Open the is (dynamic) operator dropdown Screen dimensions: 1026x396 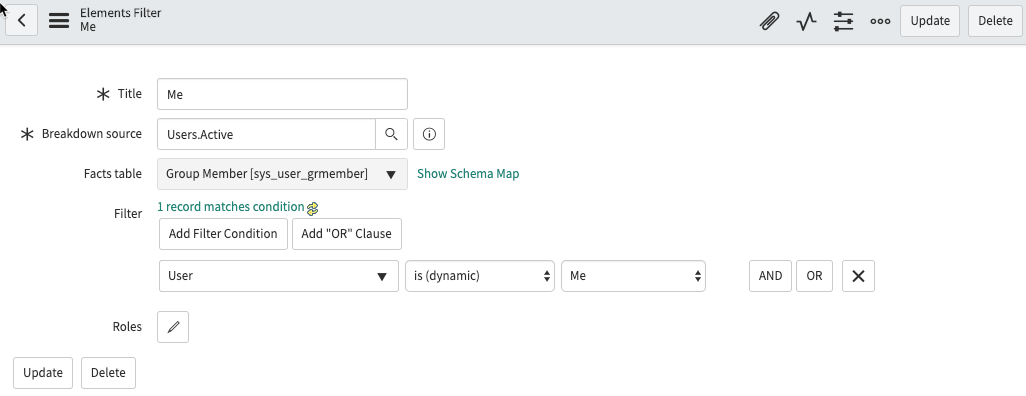(480, 276)
